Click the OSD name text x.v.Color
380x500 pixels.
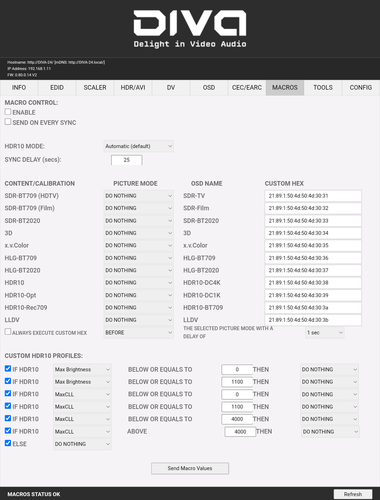(195, 245)
